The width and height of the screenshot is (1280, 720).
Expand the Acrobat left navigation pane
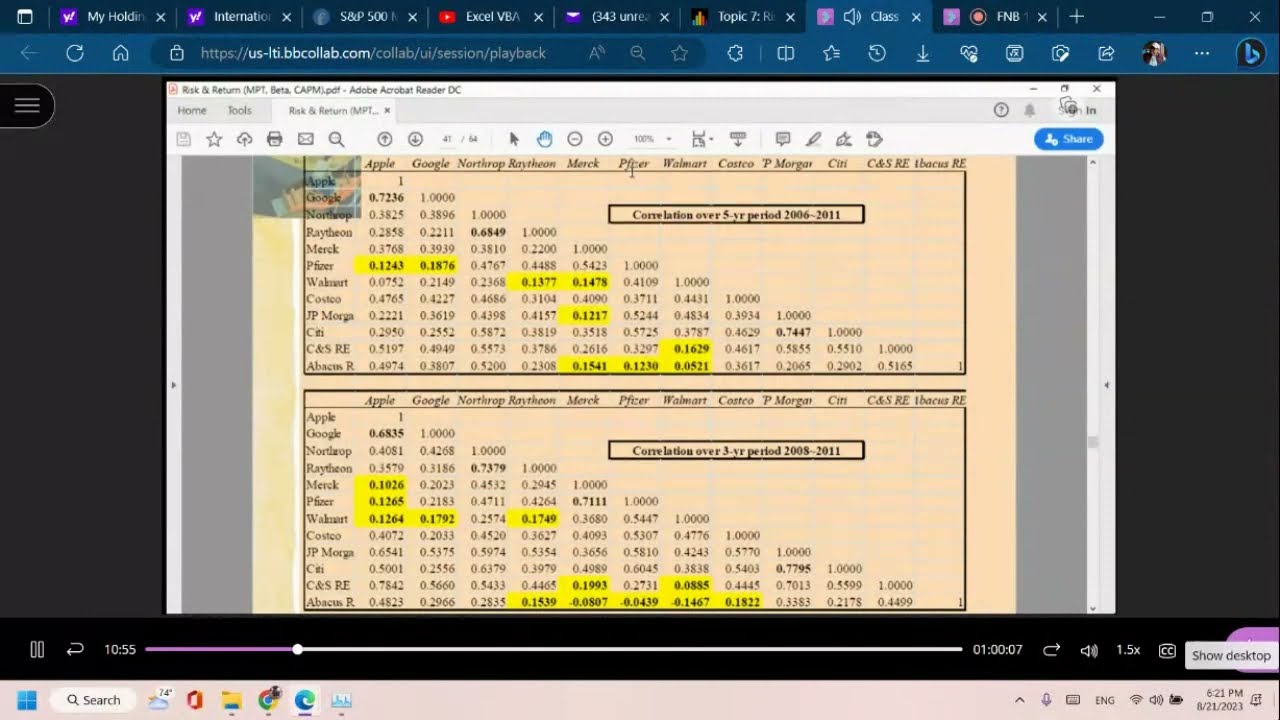[173, 385]
